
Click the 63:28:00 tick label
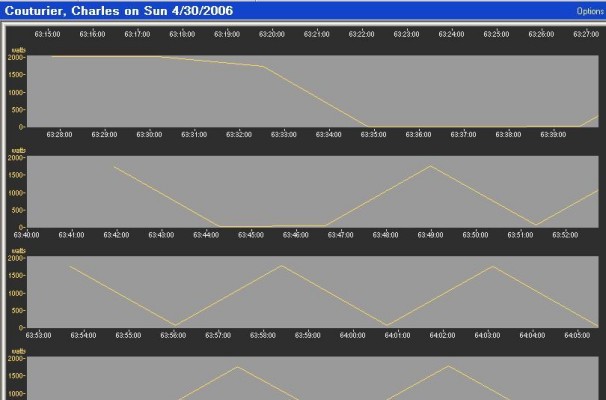pos(59,134)
